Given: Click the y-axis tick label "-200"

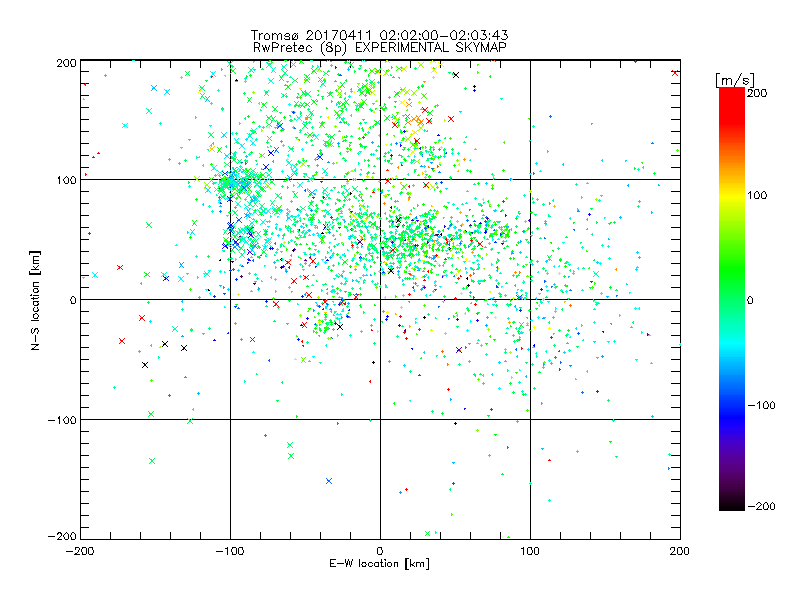Looking at the screenshot, I should [62, 536].
